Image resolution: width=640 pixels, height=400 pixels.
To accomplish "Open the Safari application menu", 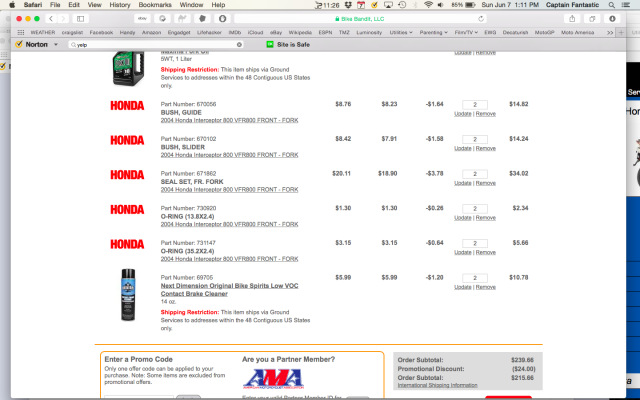I will [33, 5].
